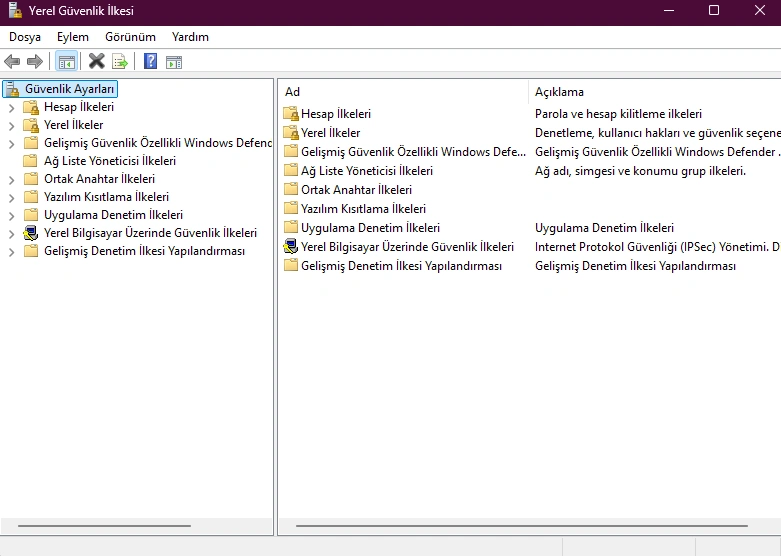Image resolution: width=781 pixels, height=556 pixels.
Task: Click the Forward arrow toolbar icon
Action: [35, 62]
